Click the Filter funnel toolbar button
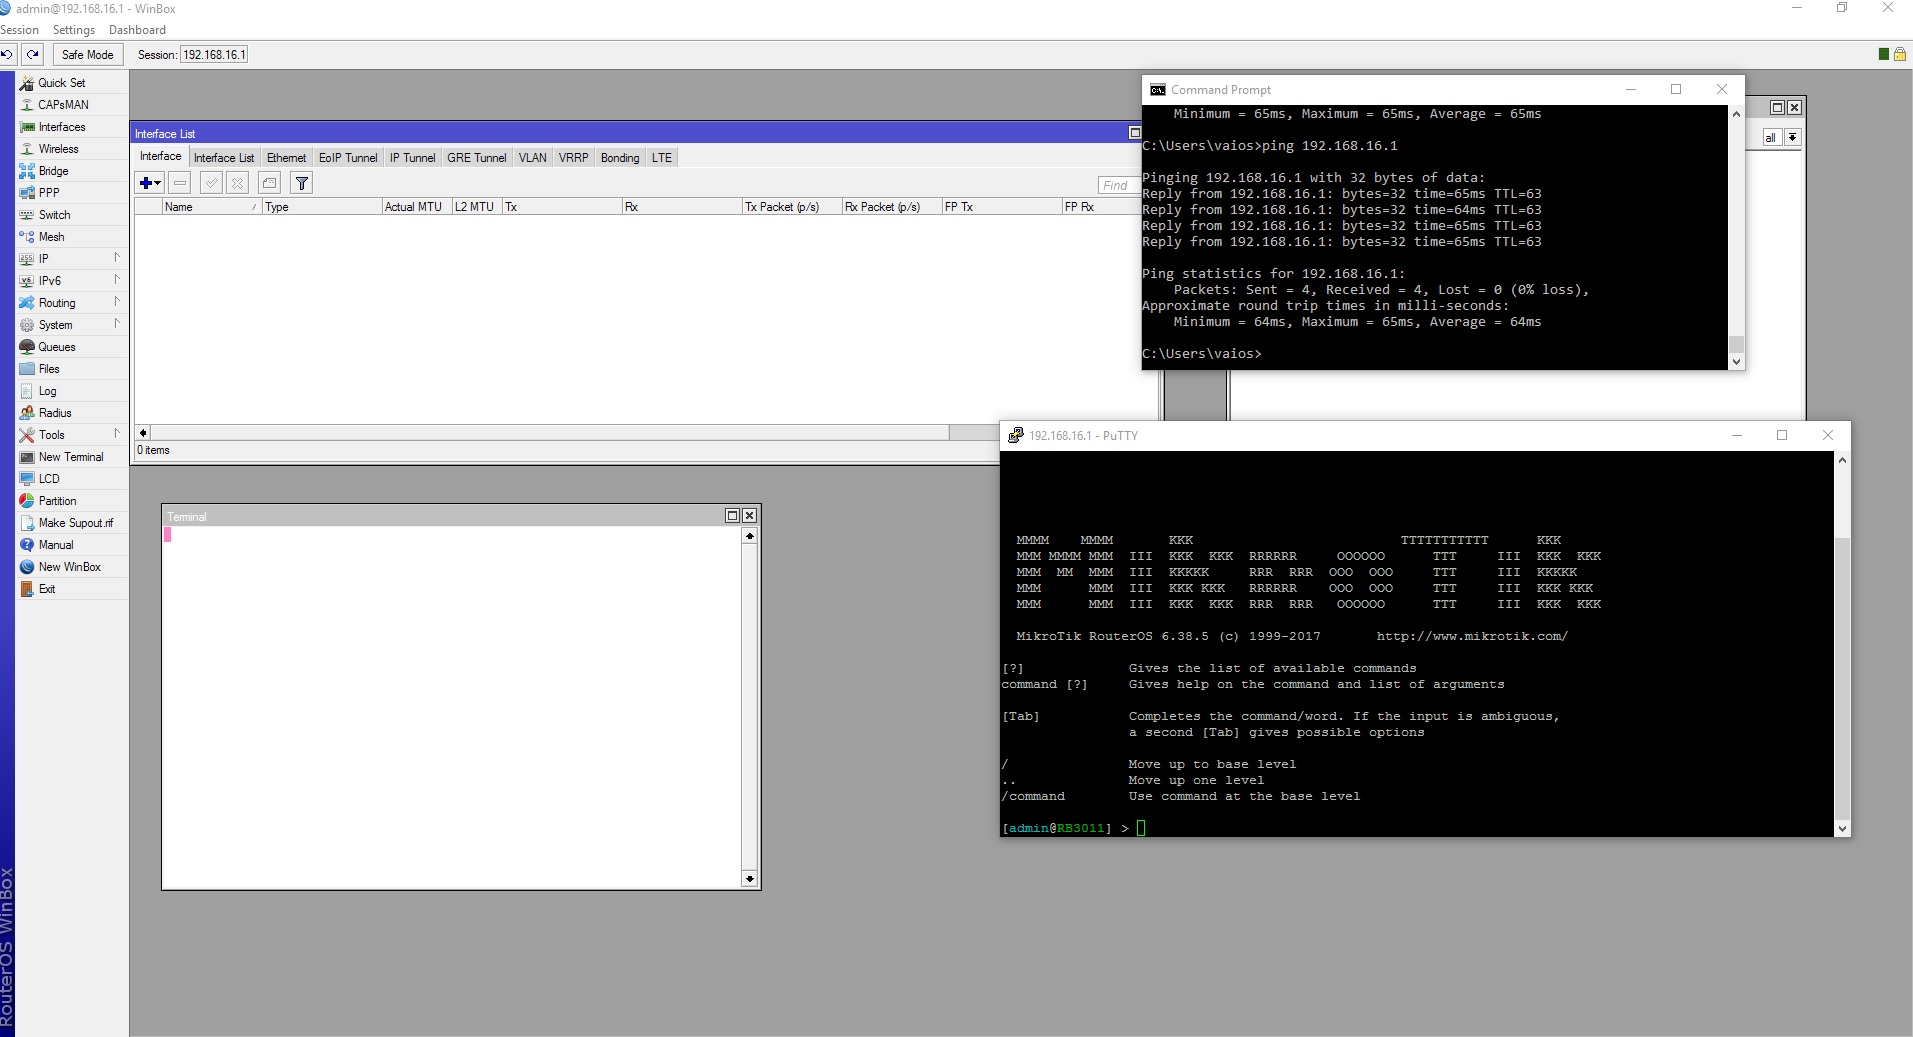Viewport: 1913px width, 1037px height. click(301, 183)
